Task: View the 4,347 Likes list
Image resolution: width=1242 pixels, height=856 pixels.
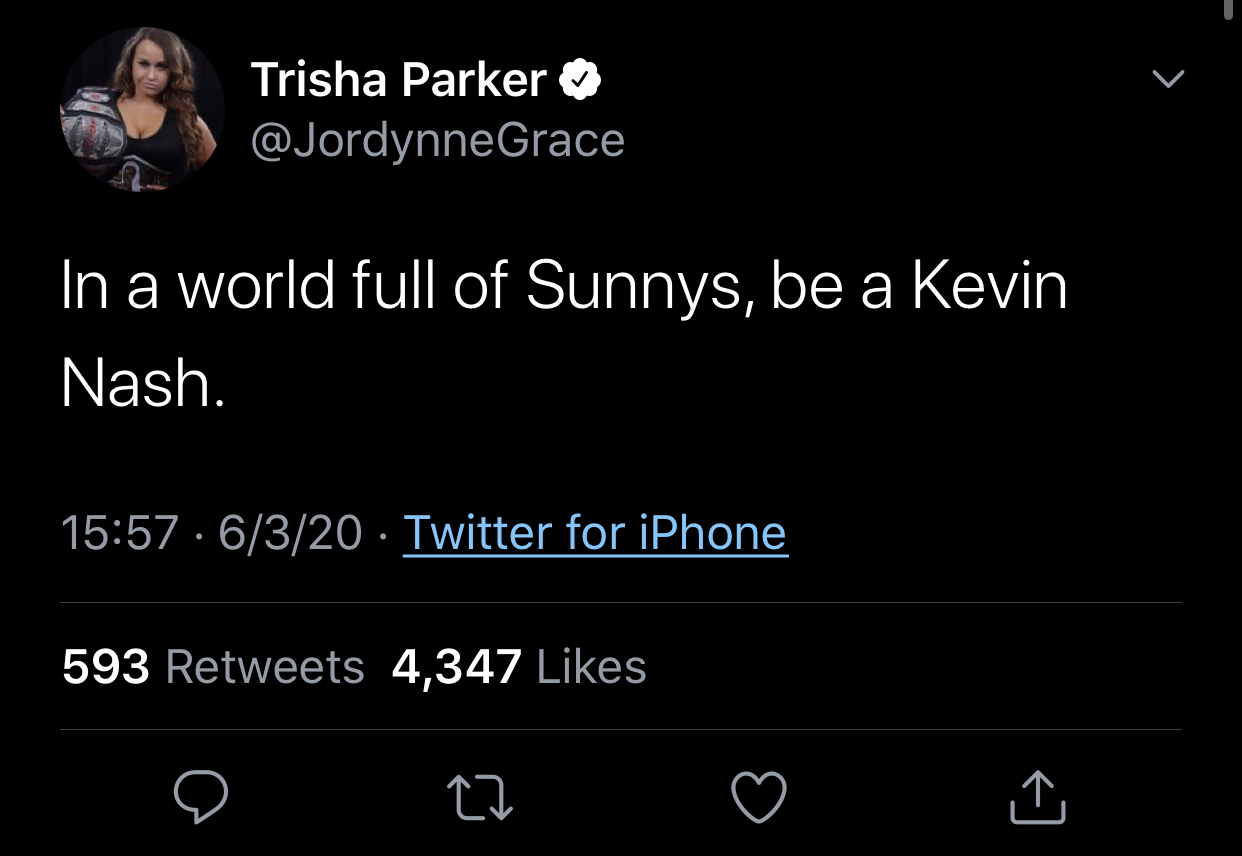Action: (x=518, y=667)
